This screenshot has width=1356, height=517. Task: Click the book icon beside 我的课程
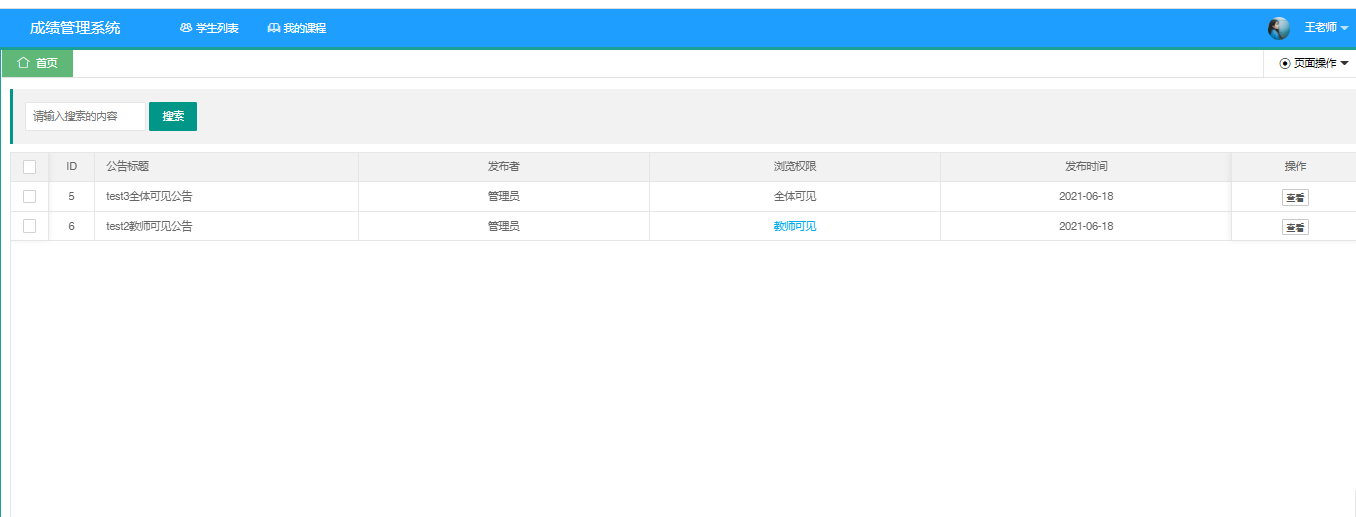[x=273, y=28]
